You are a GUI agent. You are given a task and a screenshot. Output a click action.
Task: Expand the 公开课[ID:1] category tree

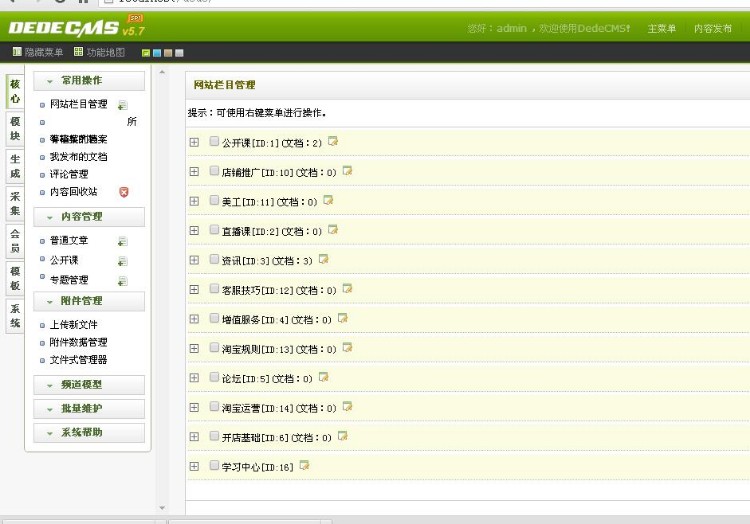(194, 142)
